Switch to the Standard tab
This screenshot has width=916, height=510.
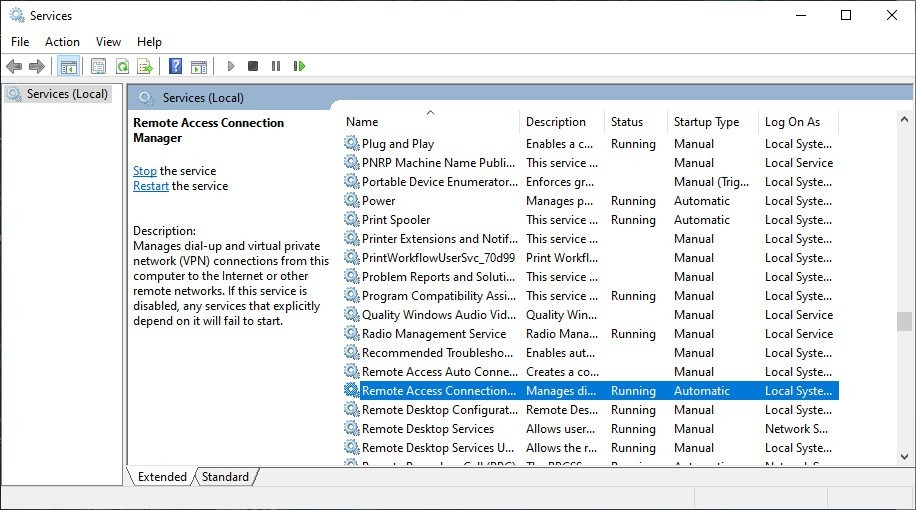coord(225,477)
